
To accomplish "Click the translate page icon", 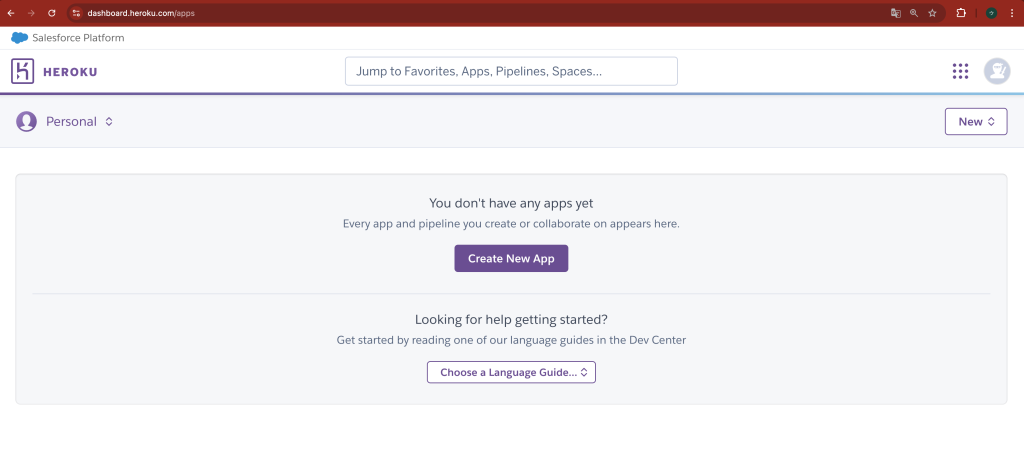I will point(896,13).
